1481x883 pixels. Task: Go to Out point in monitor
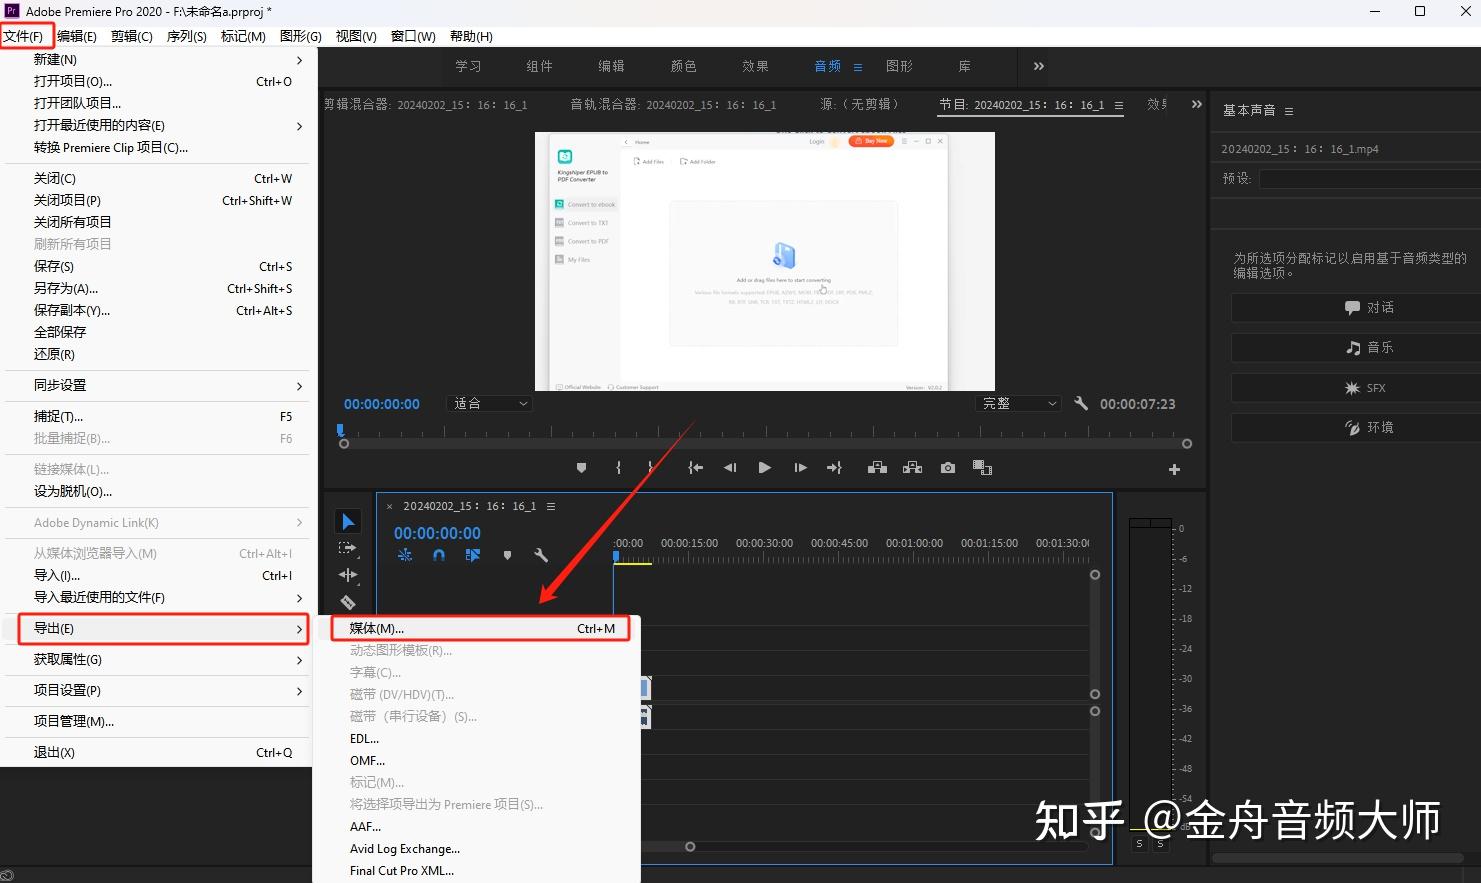tap(834, 468)
